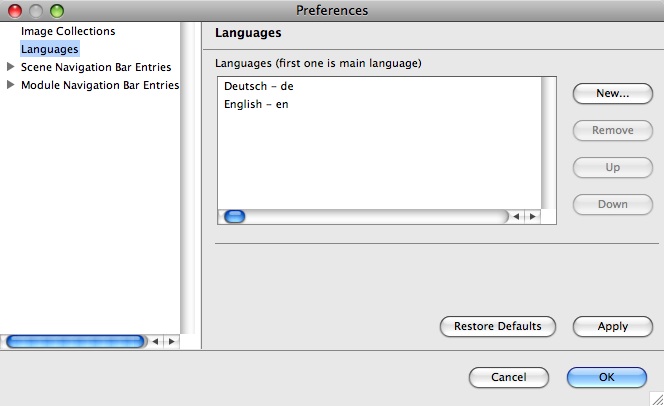Select Languages in the preferences tree
The height and width of the screenshot is (406, 664).
tap(50, 49)
